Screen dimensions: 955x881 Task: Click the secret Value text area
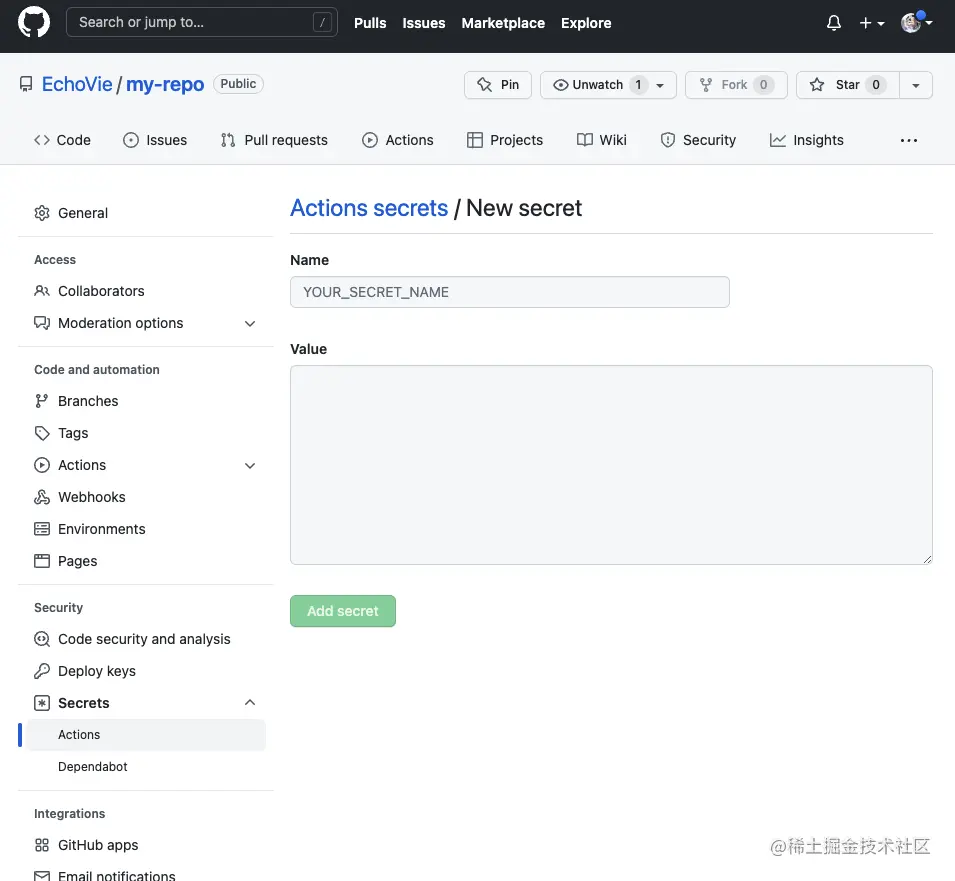611,464
